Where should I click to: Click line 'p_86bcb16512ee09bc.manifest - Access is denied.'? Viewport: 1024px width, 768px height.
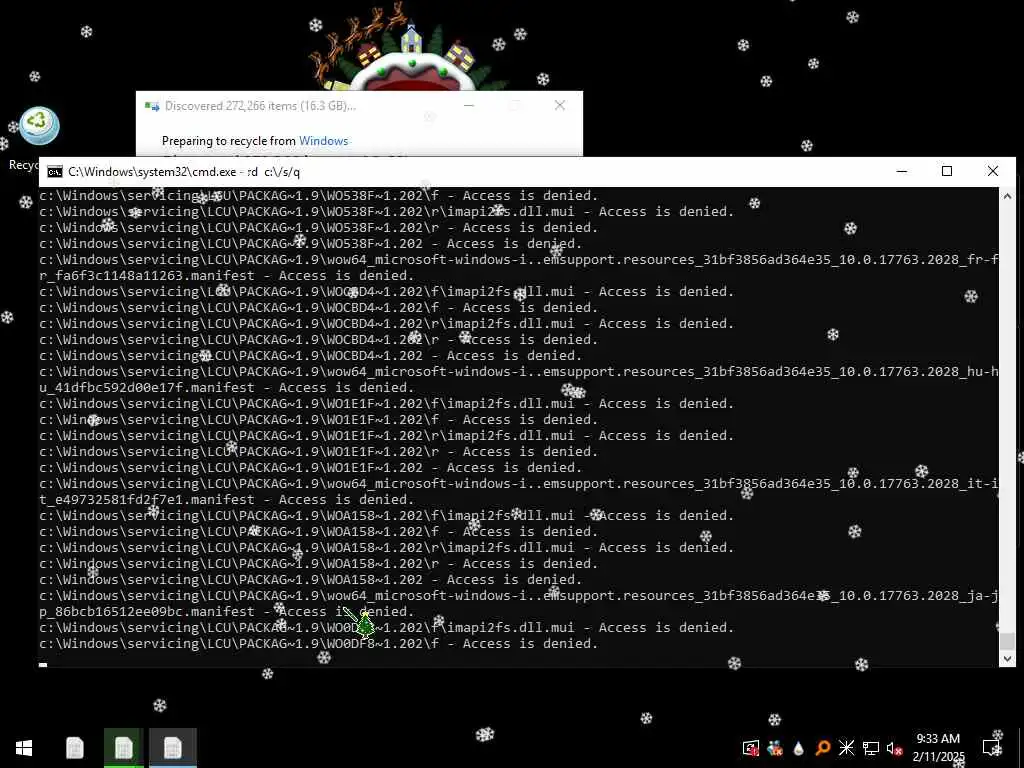point(227,612)
